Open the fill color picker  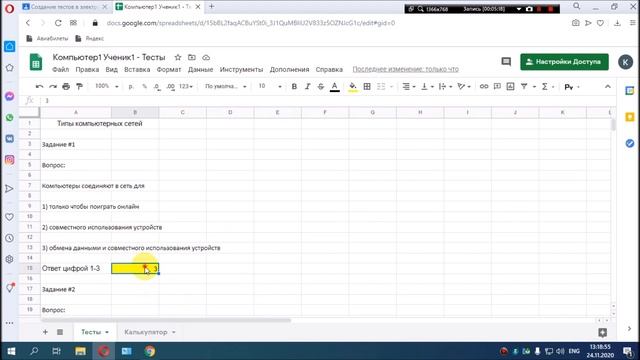[353, 87]
